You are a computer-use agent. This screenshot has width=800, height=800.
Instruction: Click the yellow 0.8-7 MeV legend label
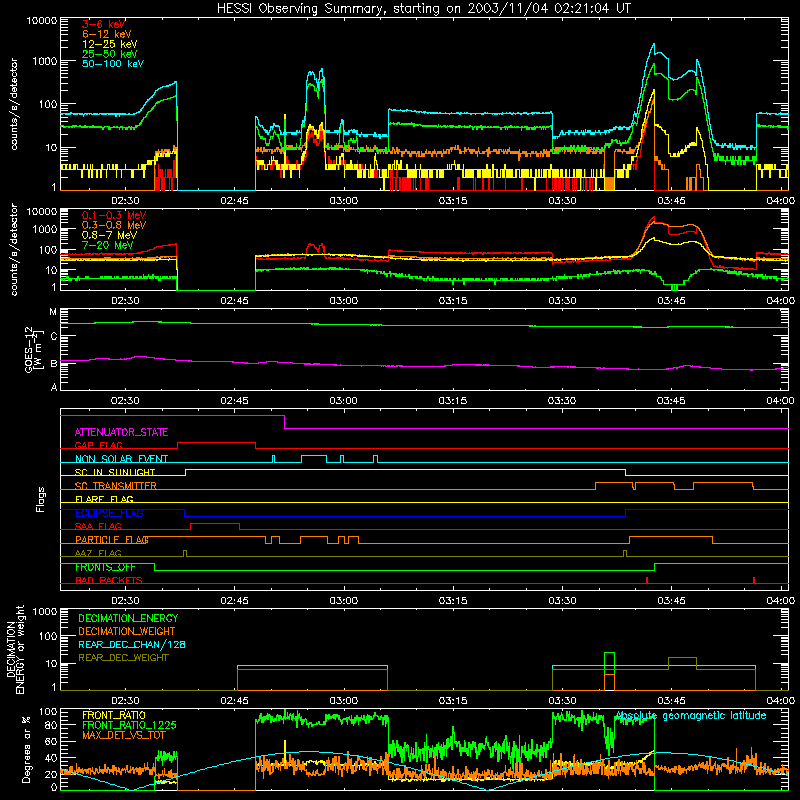(x=109, y=235)
